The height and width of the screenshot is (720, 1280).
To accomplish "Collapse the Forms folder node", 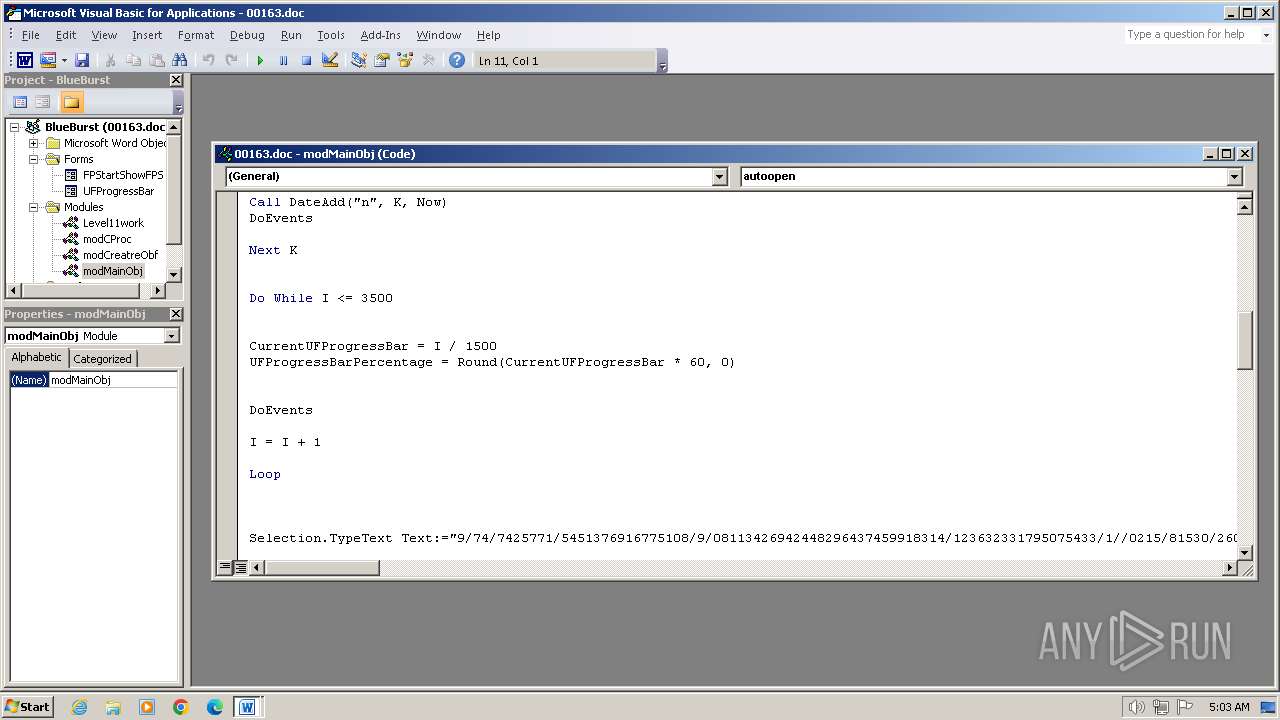I will point(34,159).
